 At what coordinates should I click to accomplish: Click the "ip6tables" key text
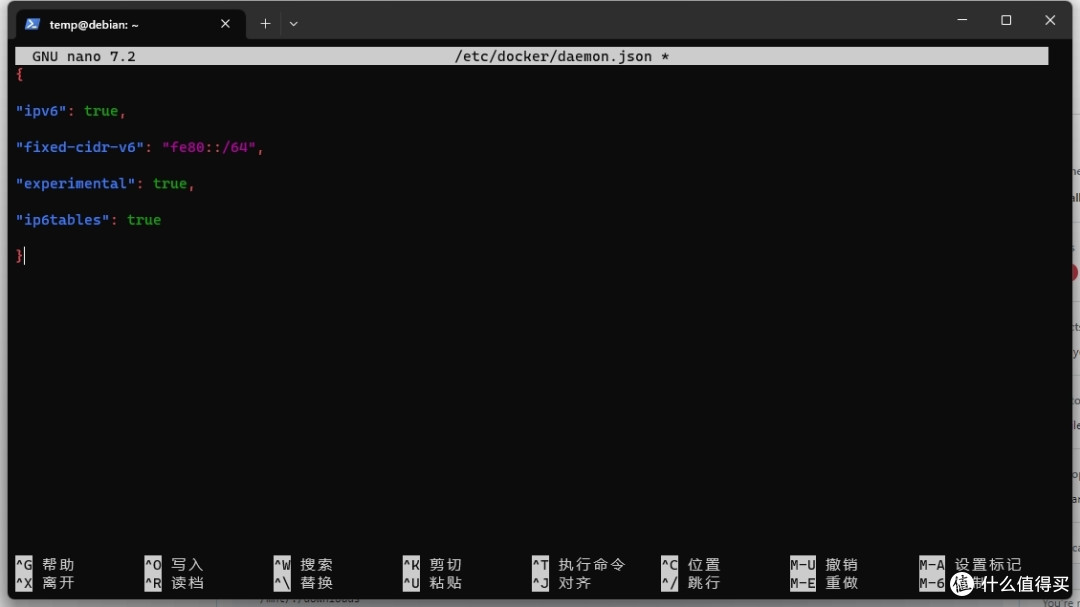click(62, 220)
